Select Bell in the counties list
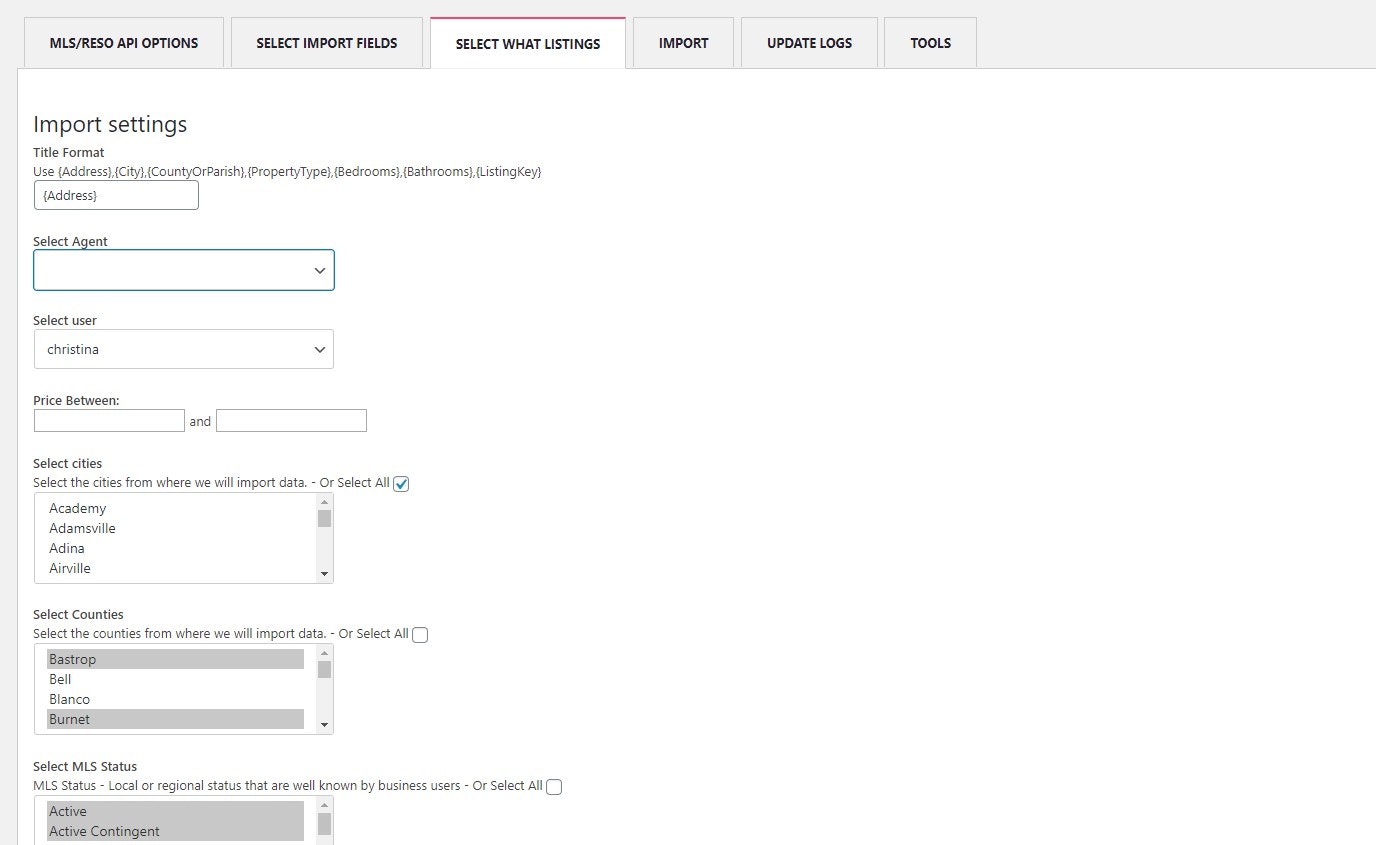 (175, 679)
